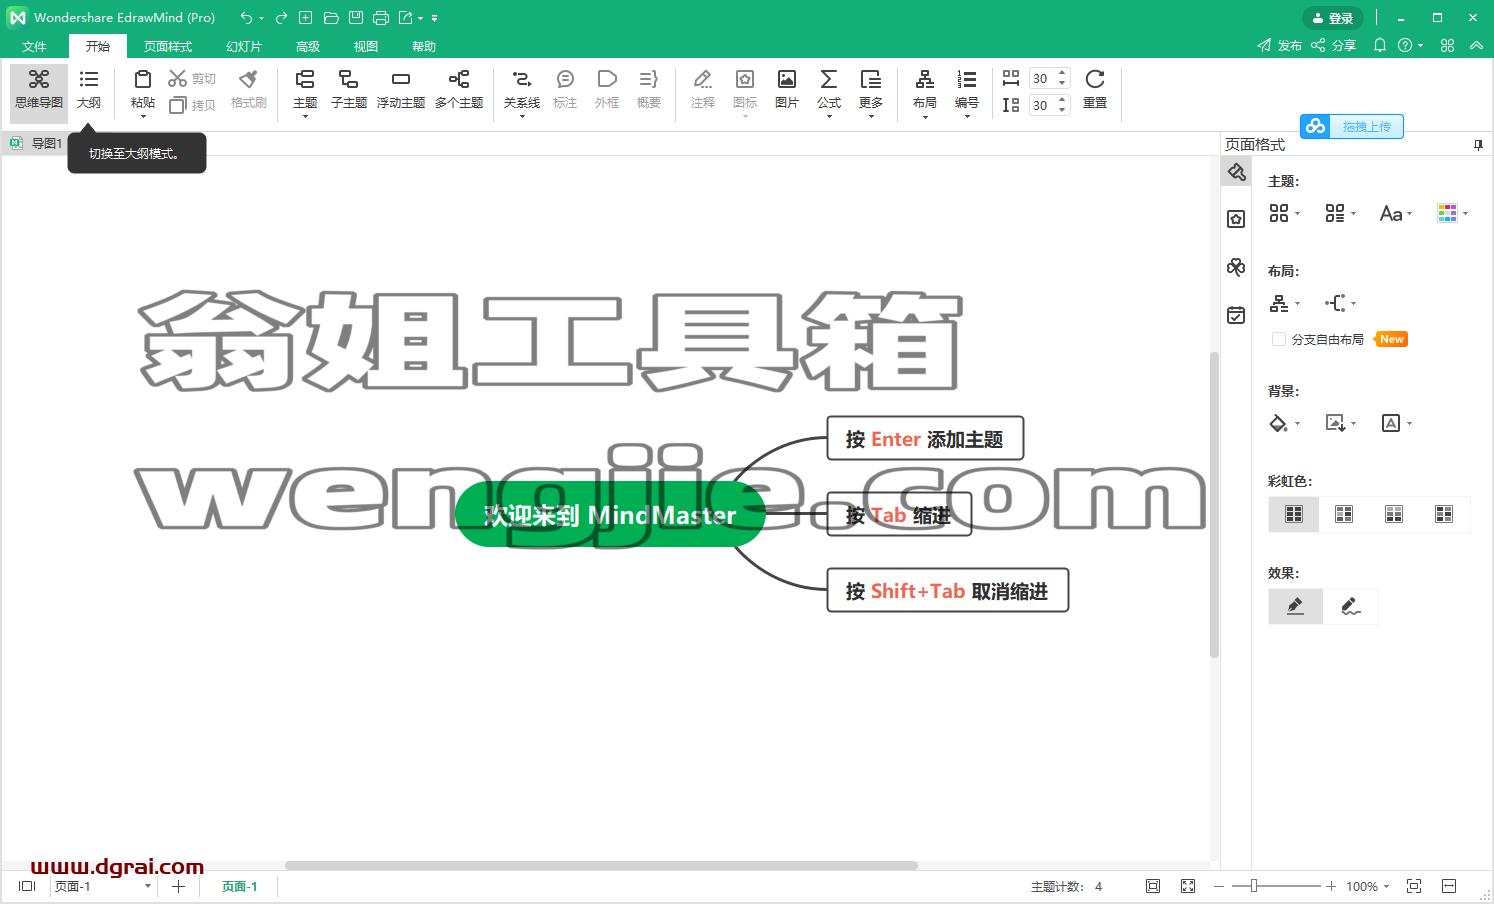Select the fourth rainbow color style
The height and width of the screenshot is (904, 1494).
[1444, 514]
